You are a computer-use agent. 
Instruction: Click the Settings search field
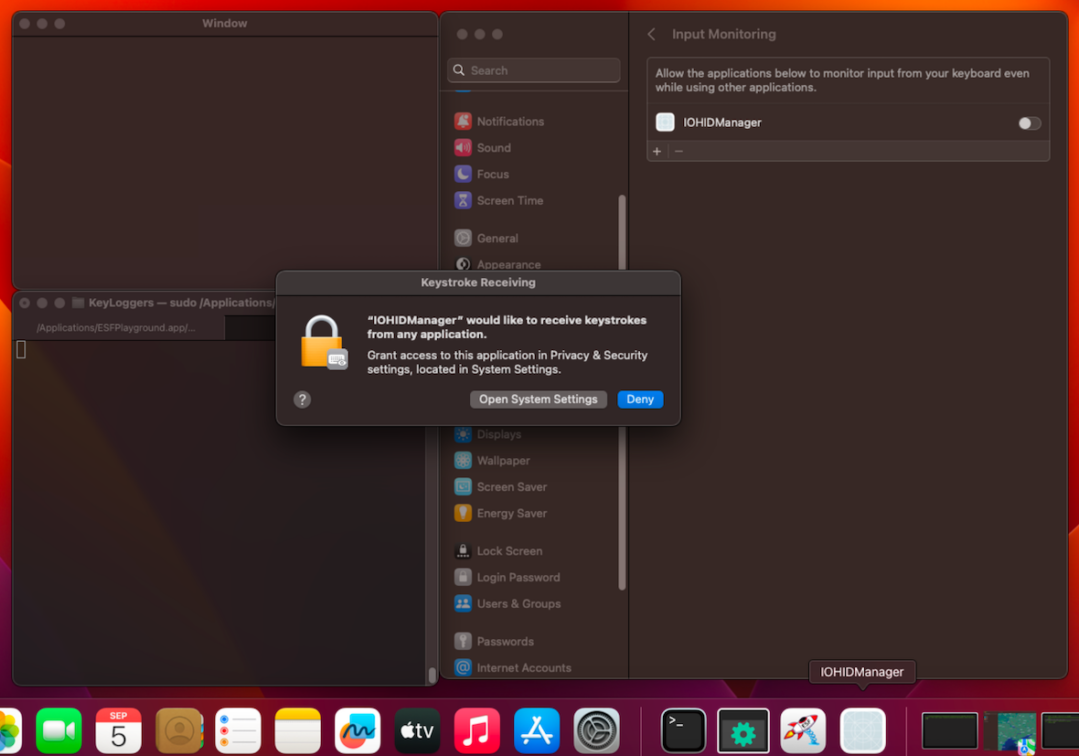pos(534,70)
